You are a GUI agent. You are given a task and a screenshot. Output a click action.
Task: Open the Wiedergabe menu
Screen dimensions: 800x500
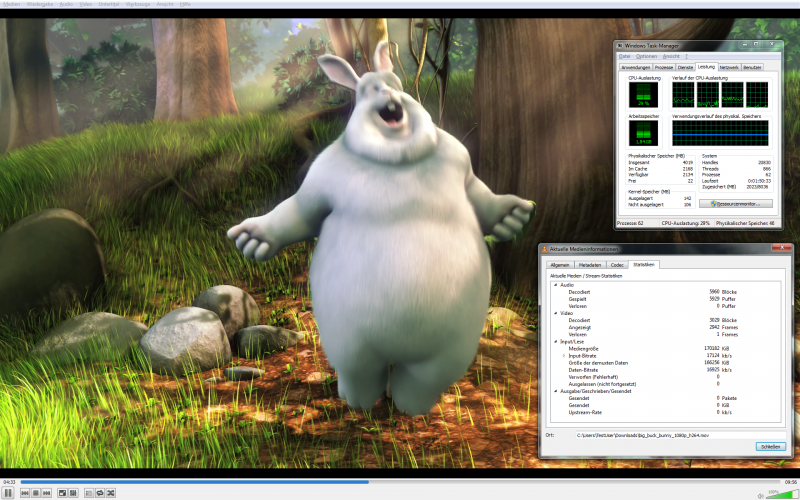click(39, 4)
